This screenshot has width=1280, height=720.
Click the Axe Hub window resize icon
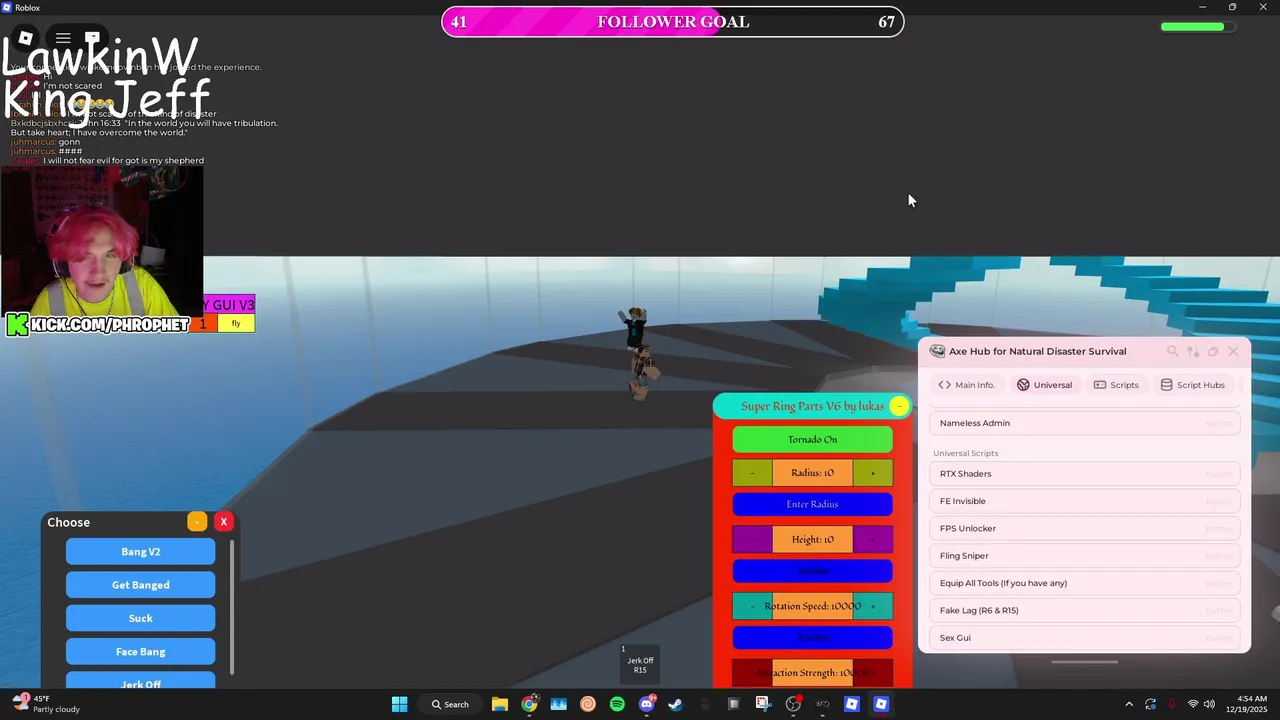point(1213,351)
